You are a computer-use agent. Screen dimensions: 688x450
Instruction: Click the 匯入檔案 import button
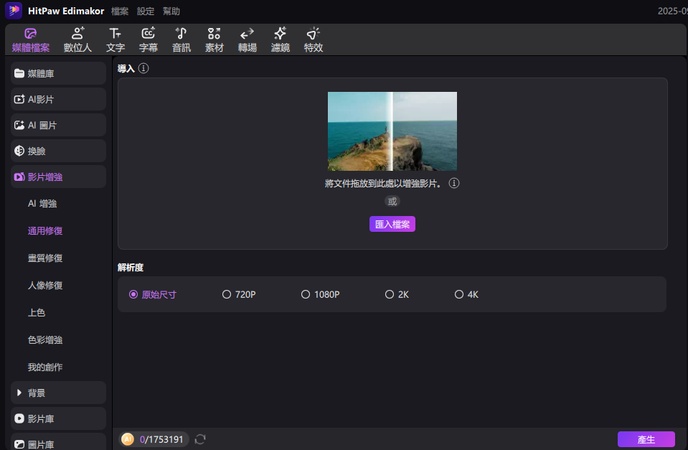[392, 224]
